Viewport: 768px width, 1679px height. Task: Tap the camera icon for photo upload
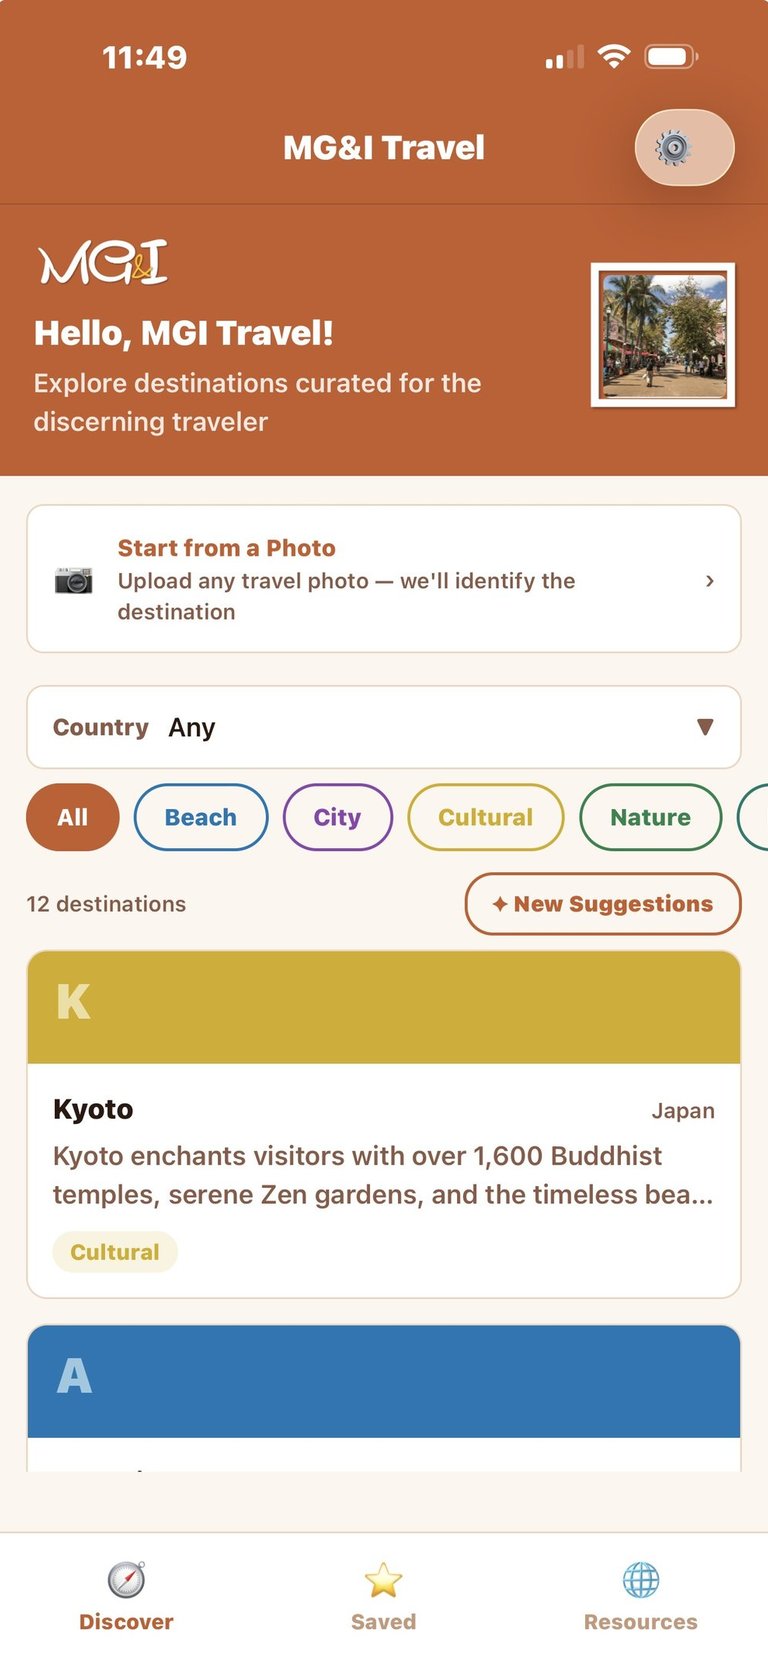[73, 580]
